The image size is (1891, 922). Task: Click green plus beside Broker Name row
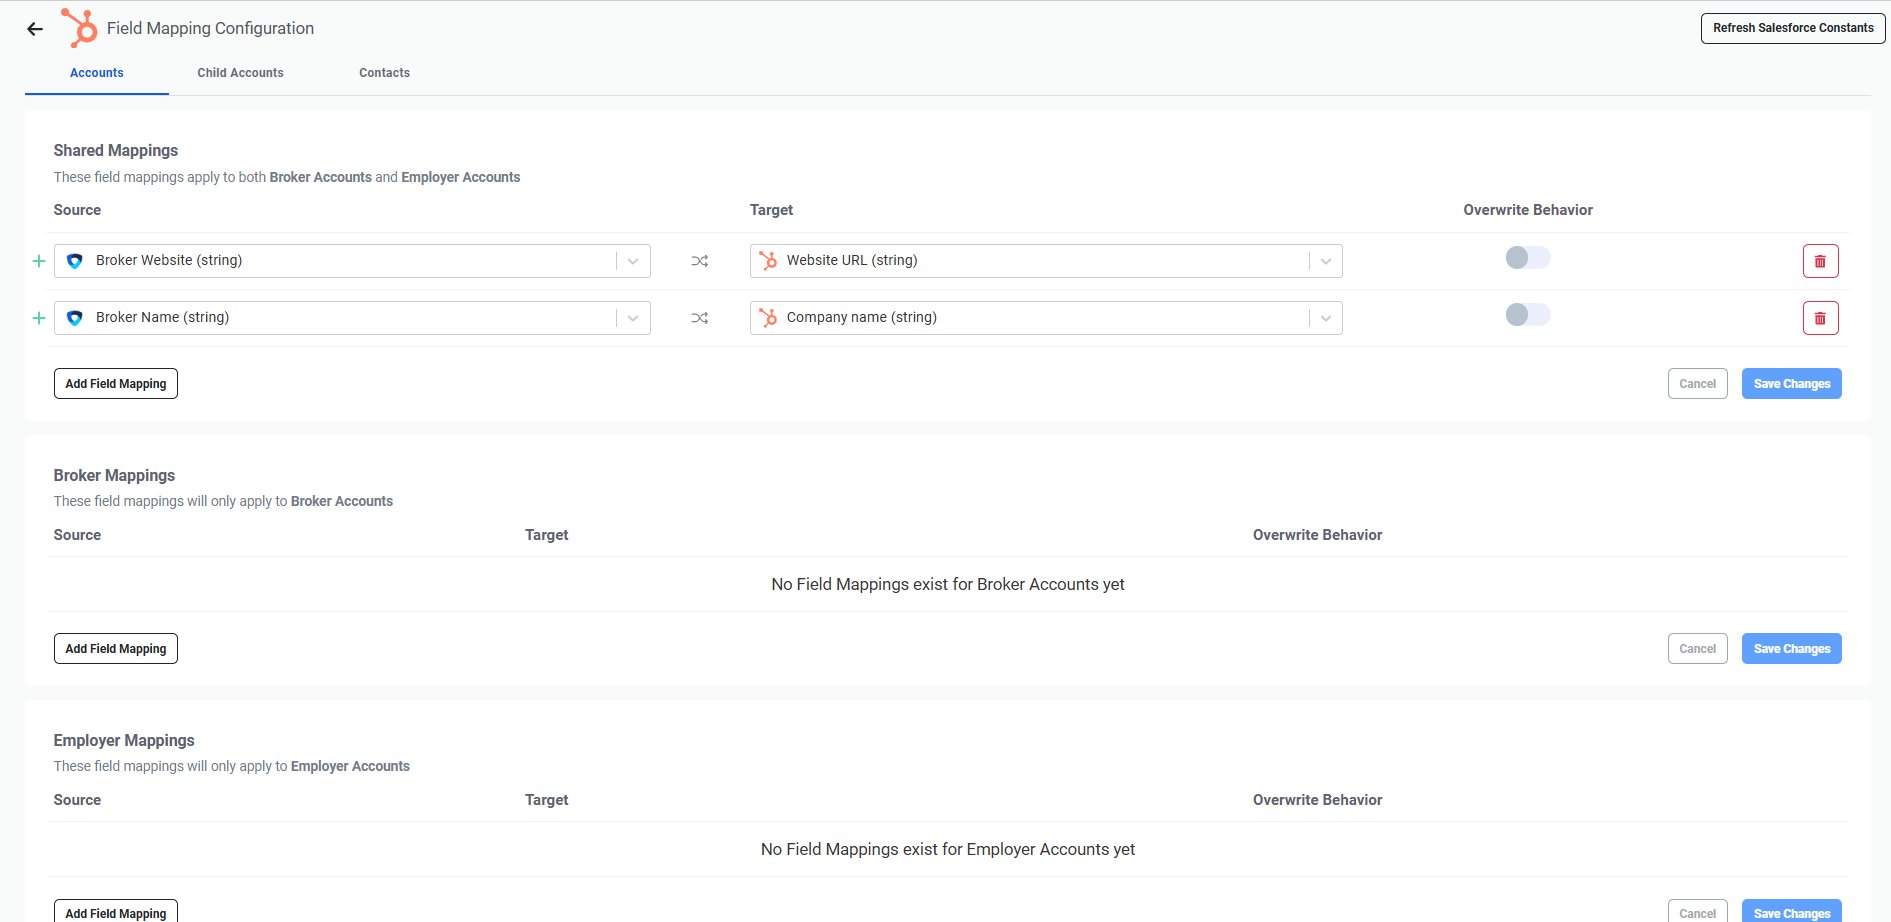[39, 318]
